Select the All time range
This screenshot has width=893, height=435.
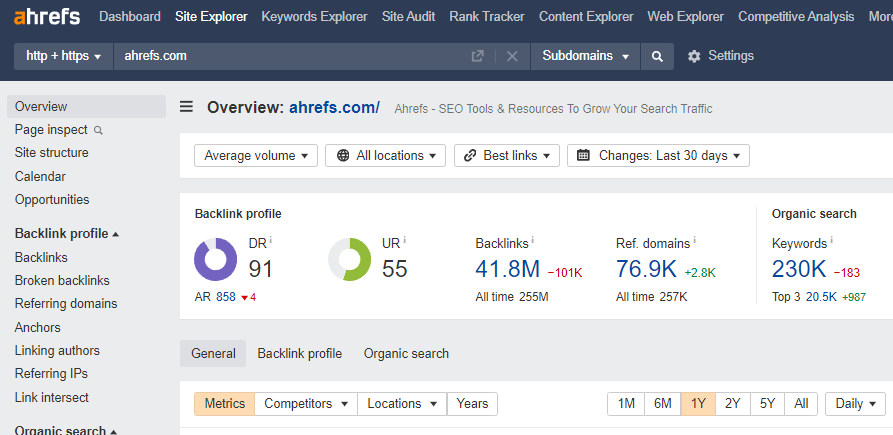tap(801, 404)
